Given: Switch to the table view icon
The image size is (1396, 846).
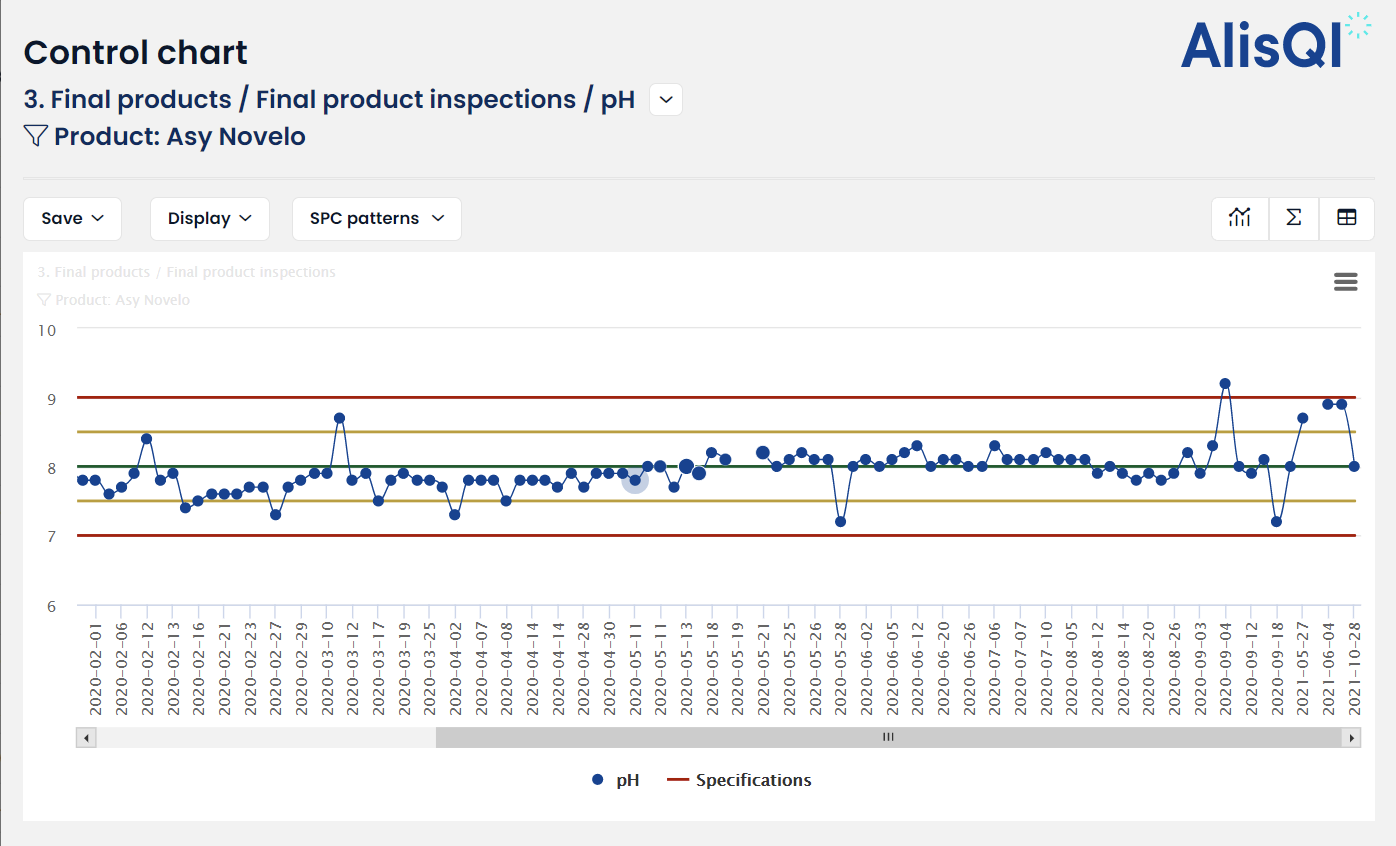Looking at the screenshot, I should pos(1346,218).
